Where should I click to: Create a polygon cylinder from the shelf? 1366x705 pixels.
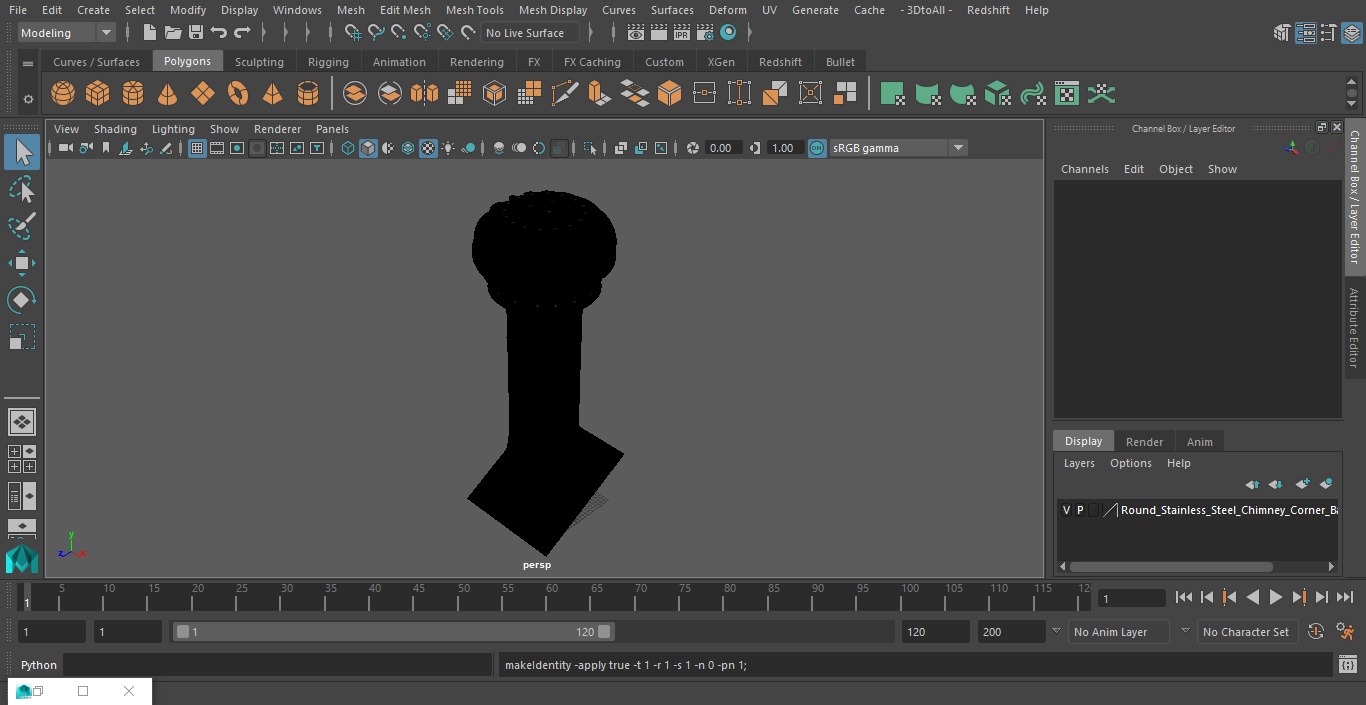[x=133, y=94]
